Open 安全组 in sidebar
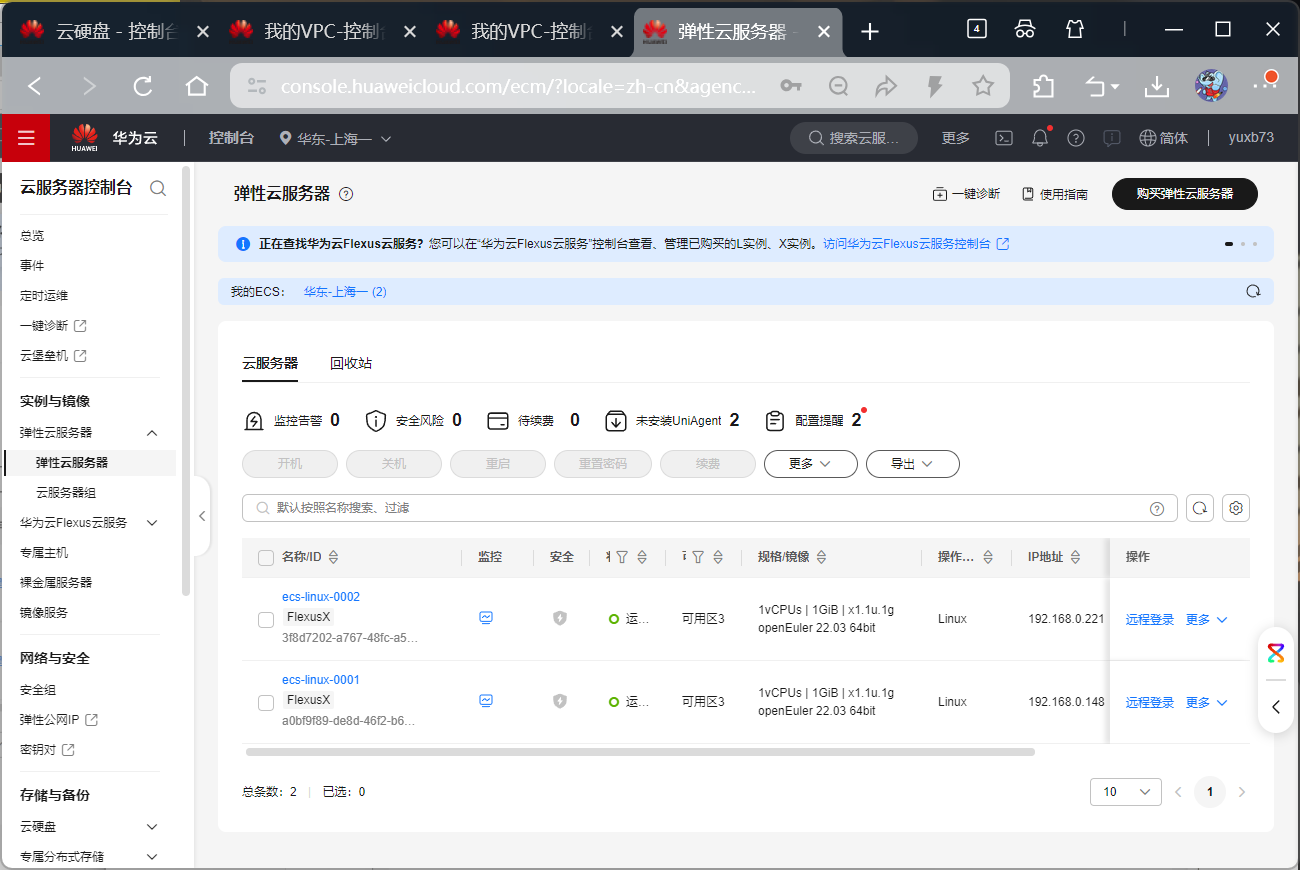This screenshot has height=870, width=1300. coord(38,690)
